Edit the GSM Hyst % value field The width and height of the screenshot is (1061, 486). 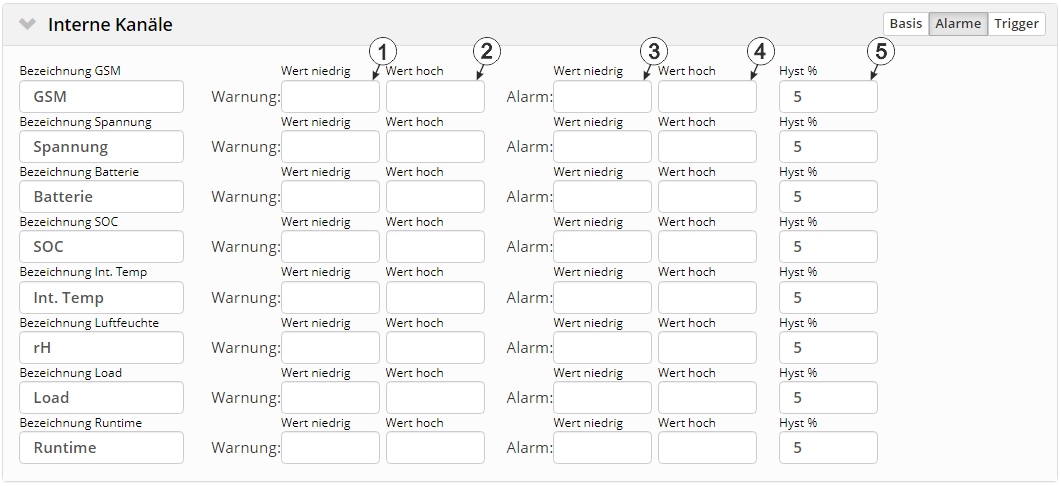(828, 97)
